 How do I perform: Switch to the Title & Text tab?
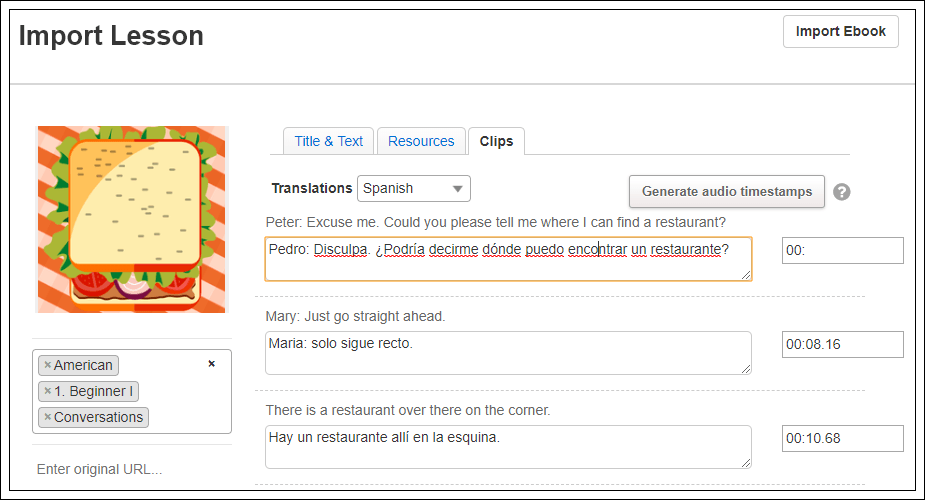[x=328, y=141]
